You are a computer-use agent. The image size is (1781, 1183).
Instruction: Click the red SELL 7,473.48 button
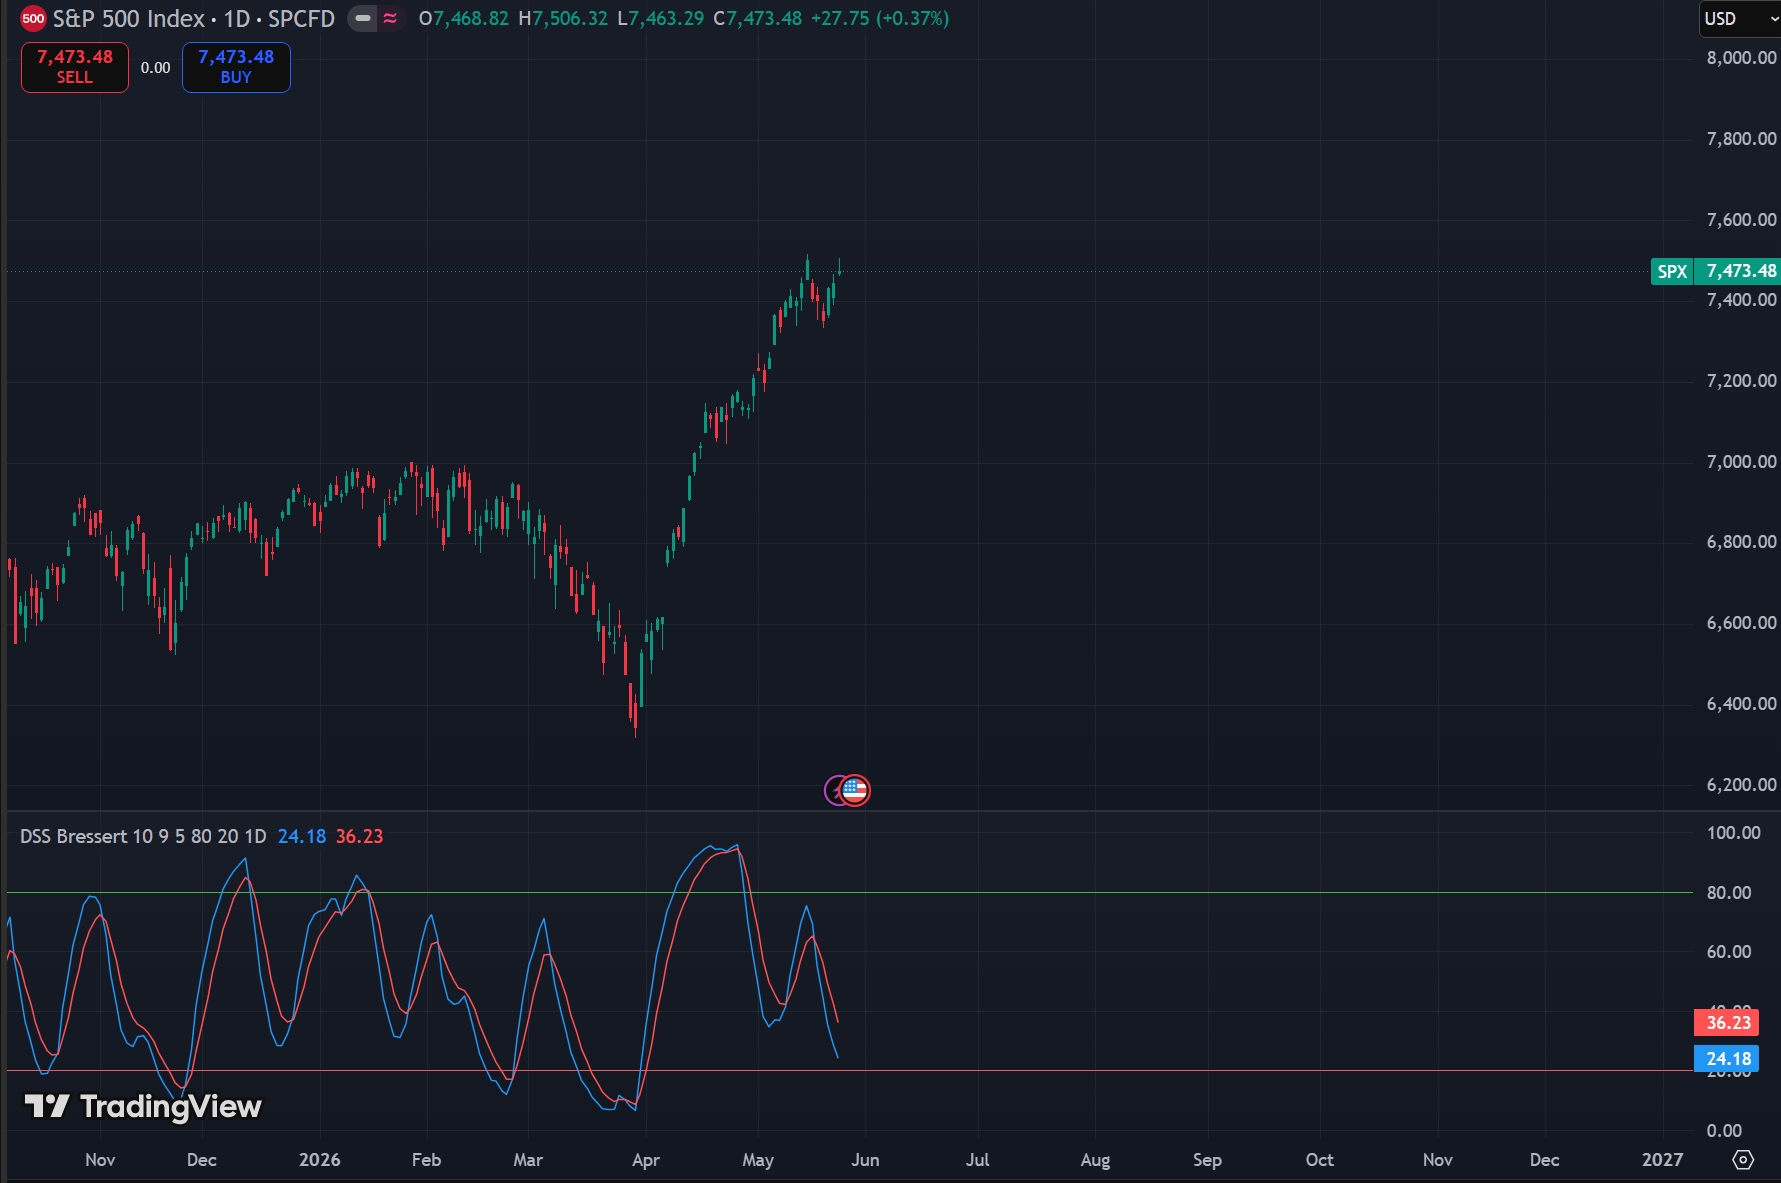pos(75,67)
